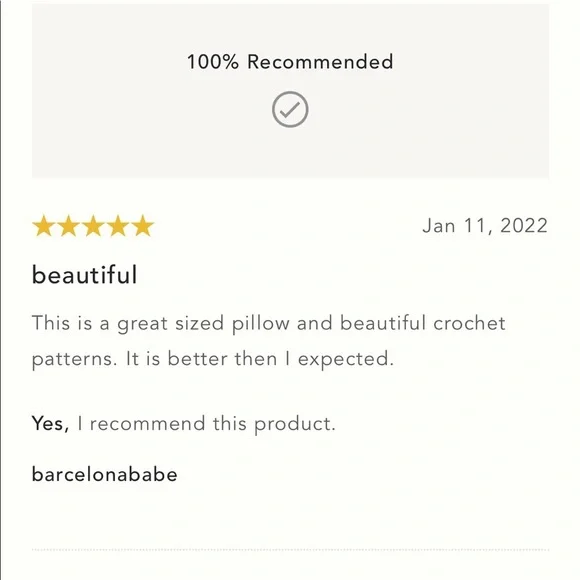Select the '100% Recommended' heading
The image size is (580, 580).
290,62
